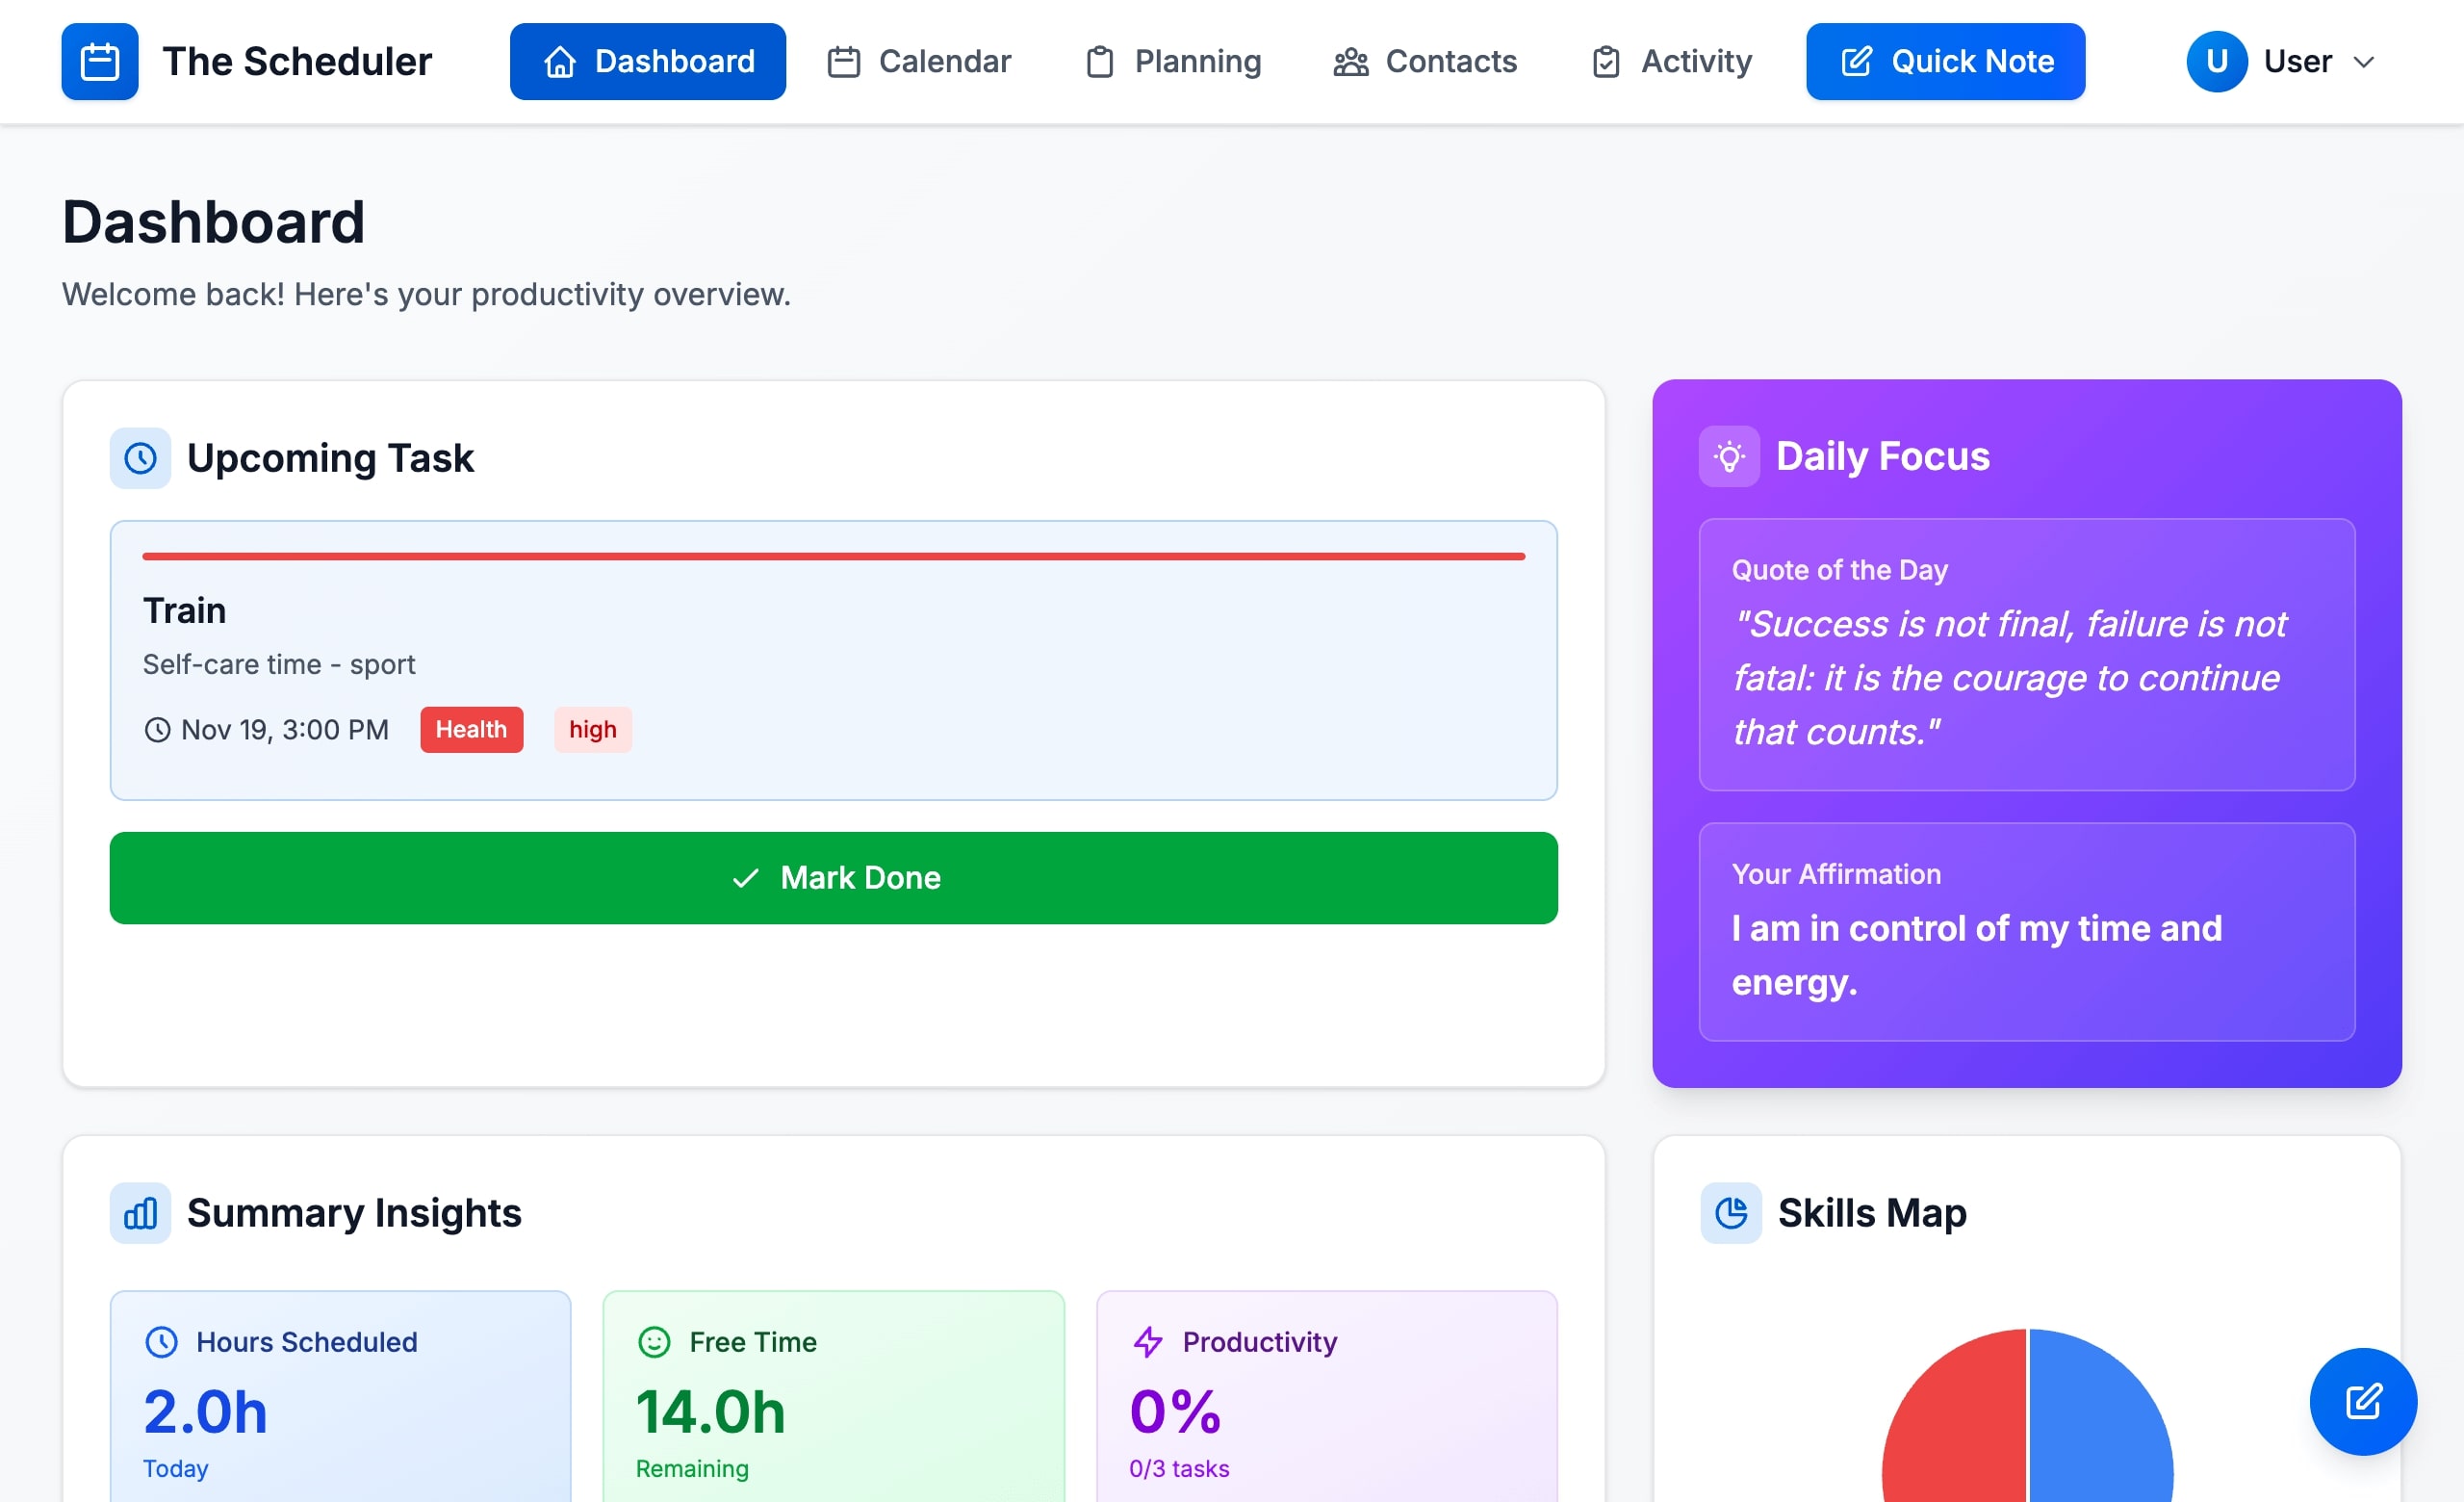Switch to the Contacts tab
Image resolution: width=2464 pixels, height=1502 pixels.
click(x=1425, y=62)
